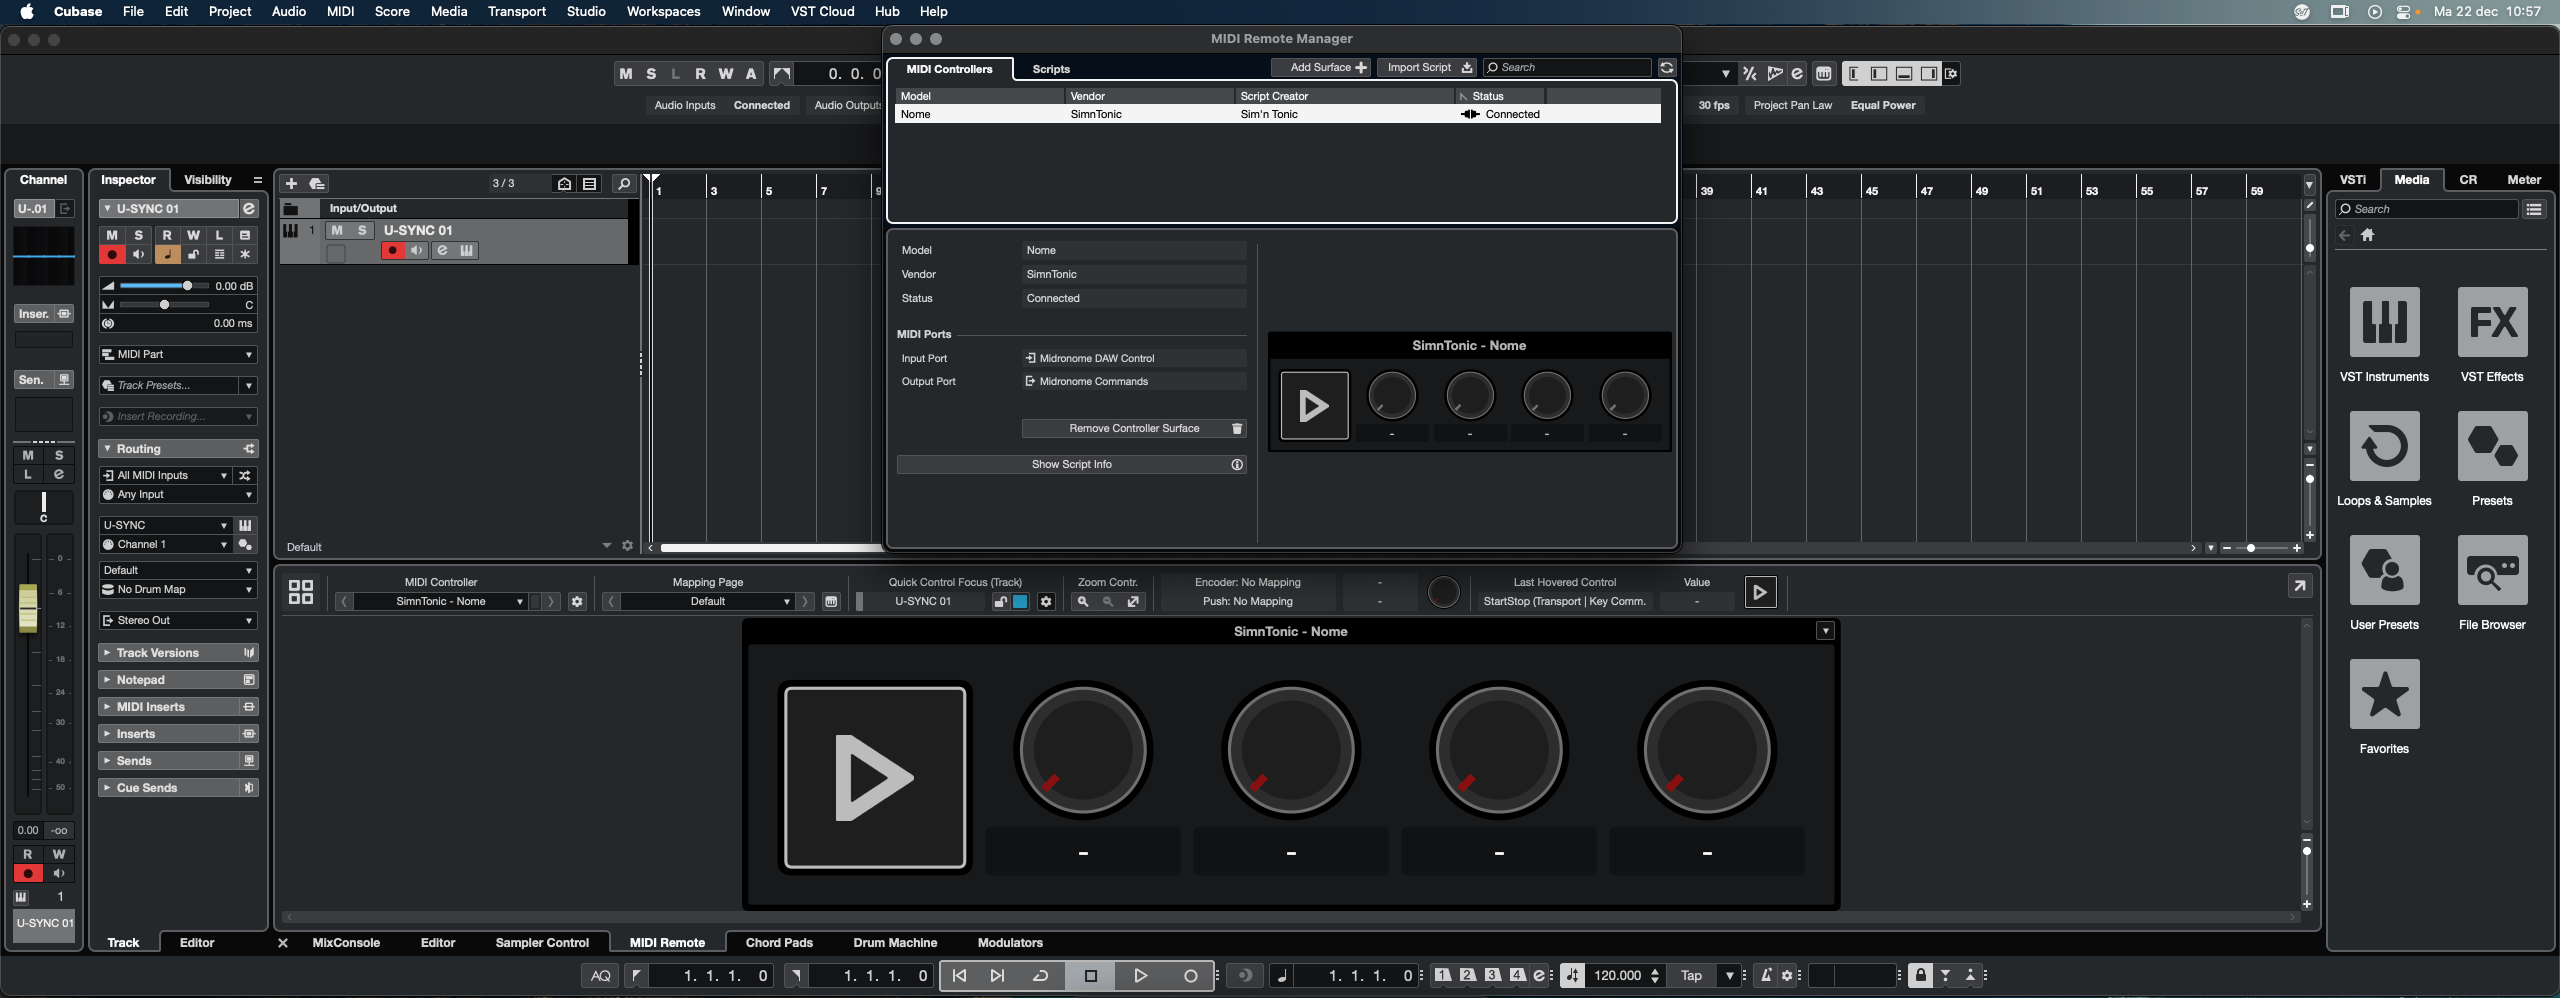Adjust the inspector volume slider
2560x998 pixels.
point(187,286)
